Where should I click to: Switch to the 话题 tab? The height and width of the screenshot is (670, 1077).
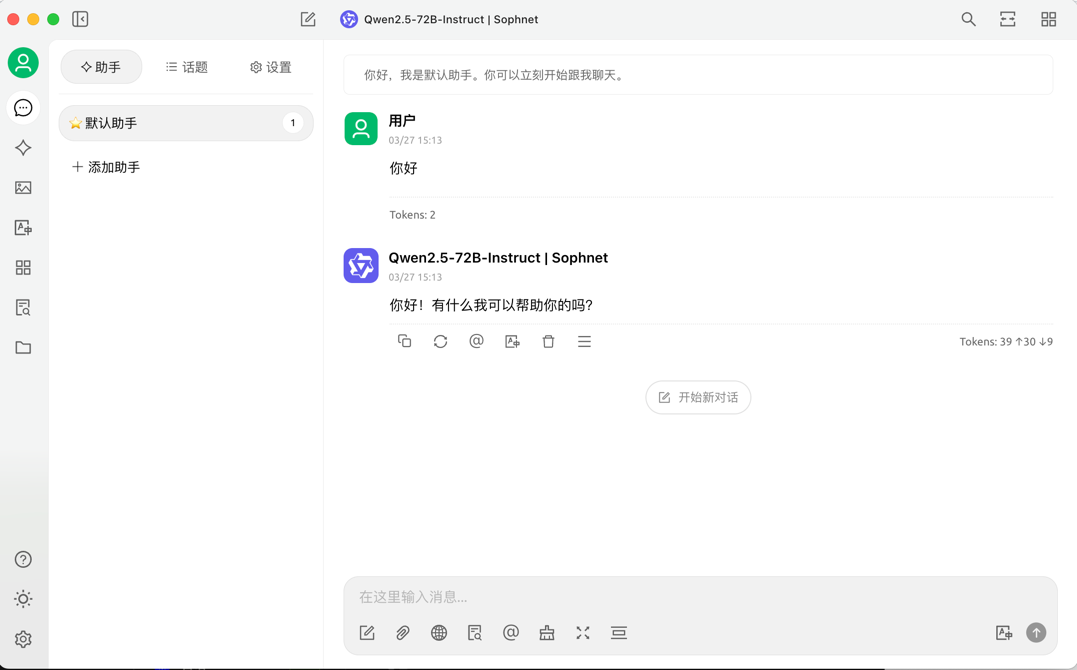[187, 67]
